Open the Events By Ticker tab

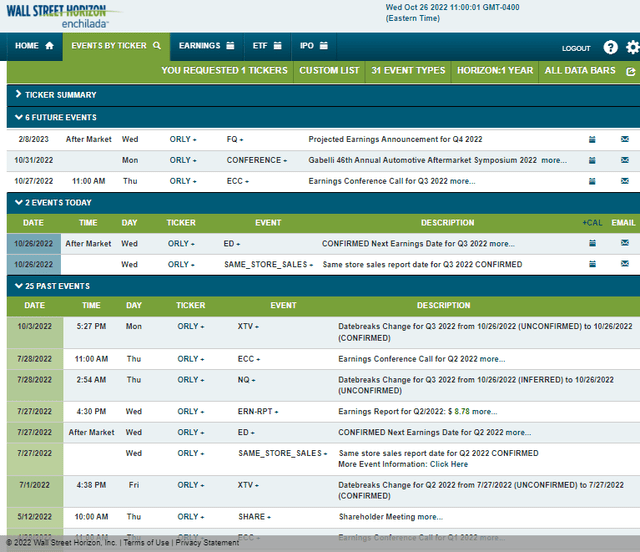[116, 46]
